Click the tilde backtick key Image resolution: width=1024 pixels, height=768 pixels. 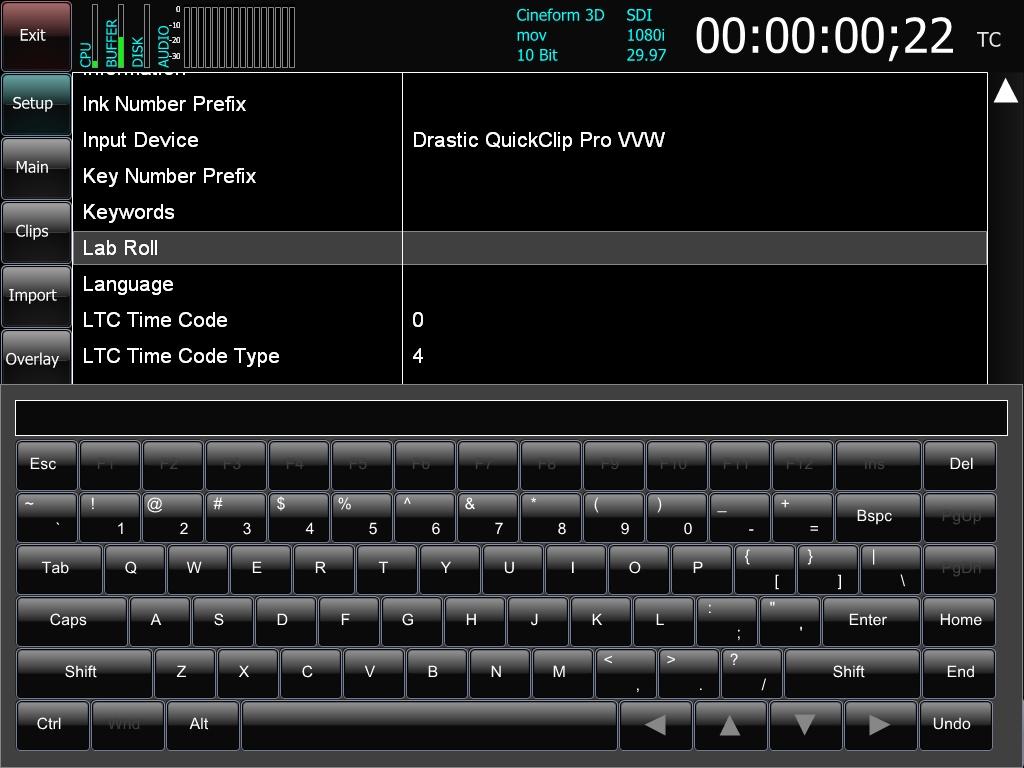coord(46,517)
